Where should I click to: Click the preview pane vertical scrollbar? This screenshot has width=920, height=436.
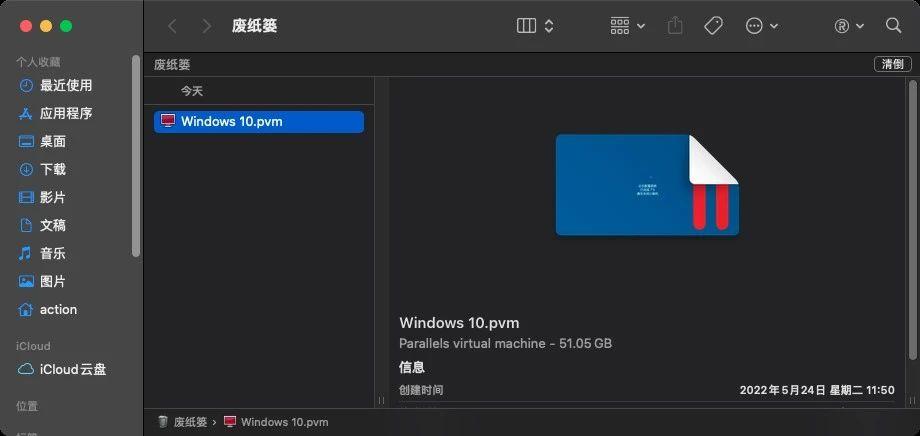click(912, 219)
